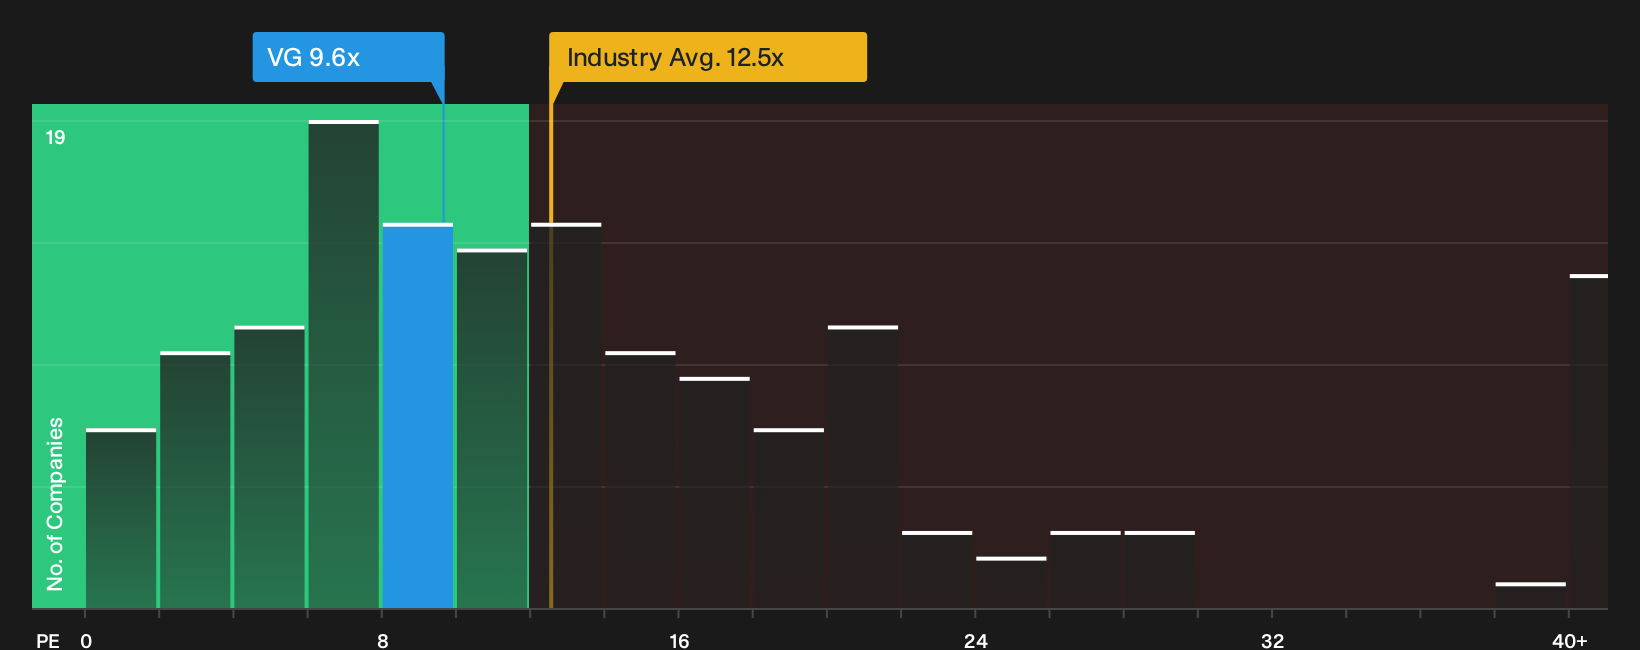Click the blue VG 9.6x label
Screen dimensions: 1640x650
[x=348, y=57]
